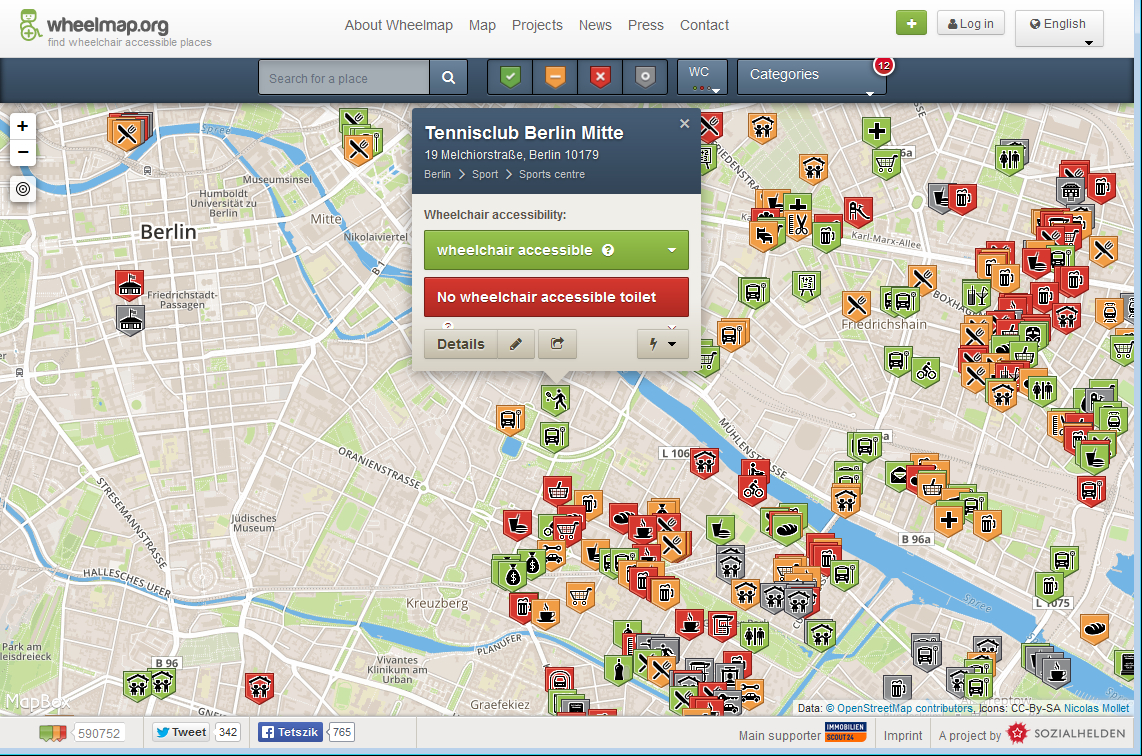This screenshot has width=1142, height=756.
Task: Open the Press menu item
Action: coord(646,25)
